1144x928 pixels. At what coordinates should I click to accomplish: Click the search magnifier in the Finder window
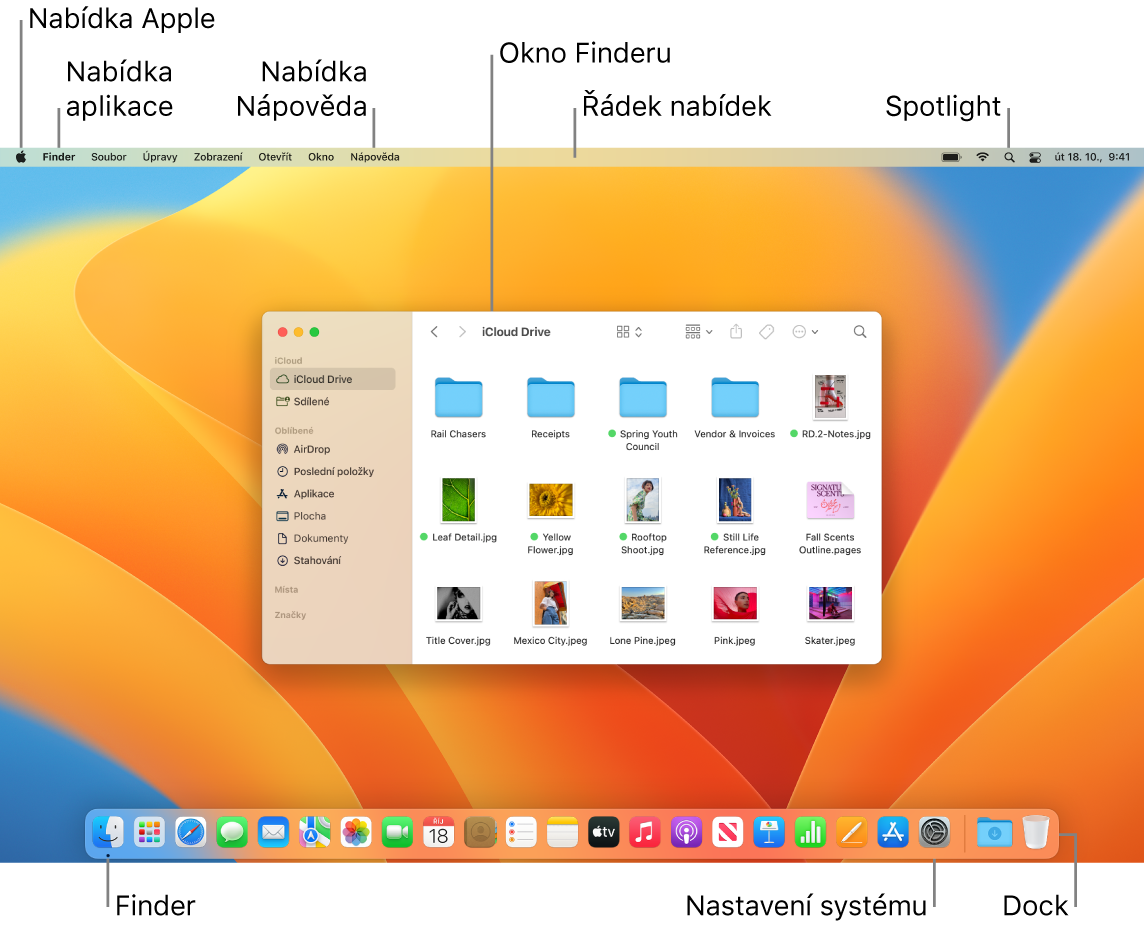coord(859,331)
